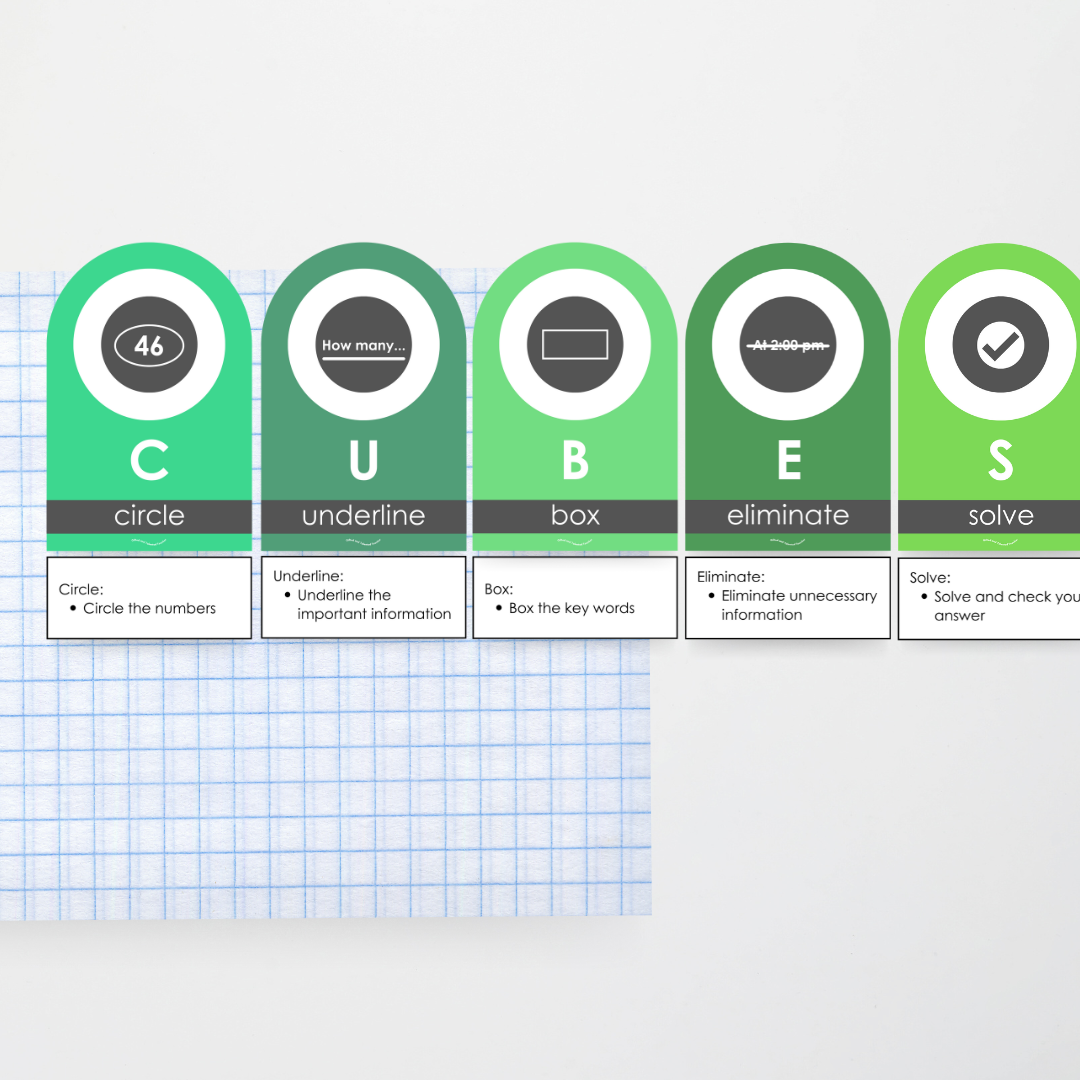Select the 'Underline the important information' text box

364,597
